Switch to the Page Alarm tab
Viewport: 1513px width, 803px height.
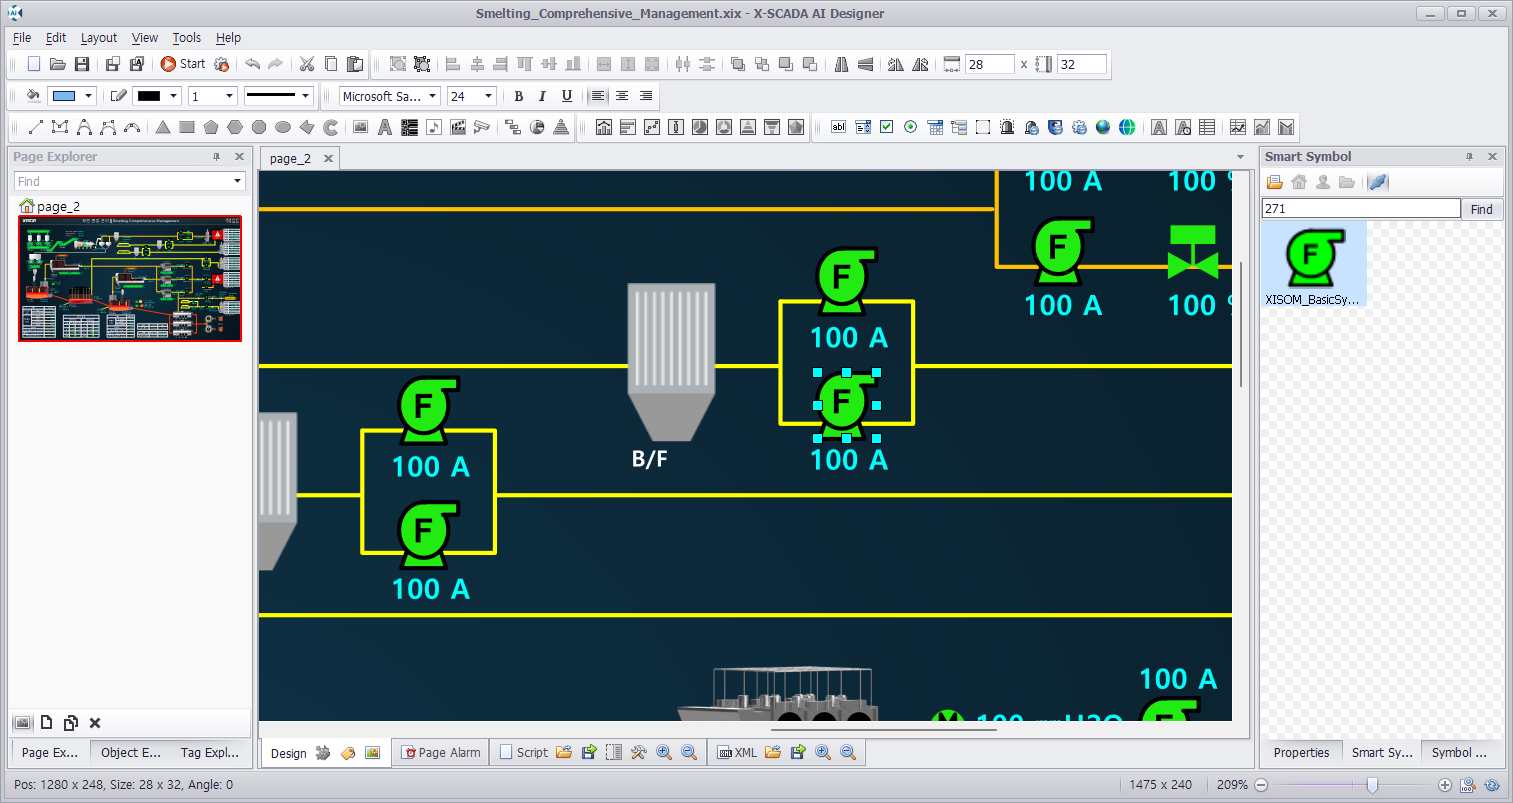click(x=441, y=752)
